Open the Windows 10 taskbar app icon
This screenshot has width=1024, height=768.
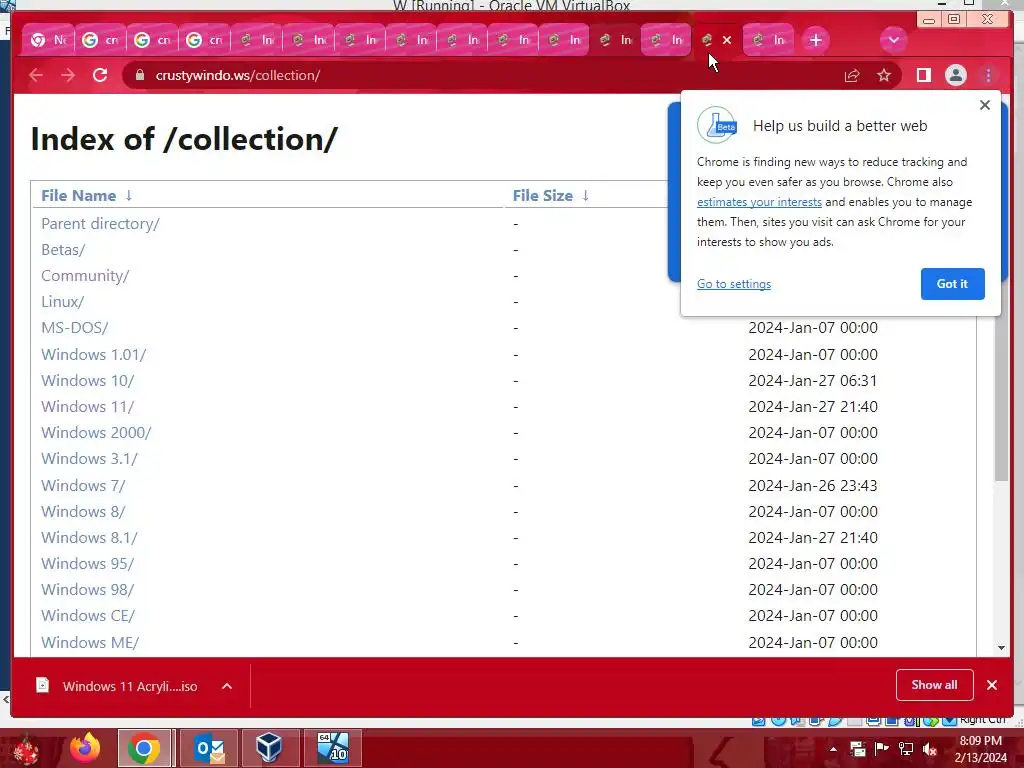tap(332, 748)
